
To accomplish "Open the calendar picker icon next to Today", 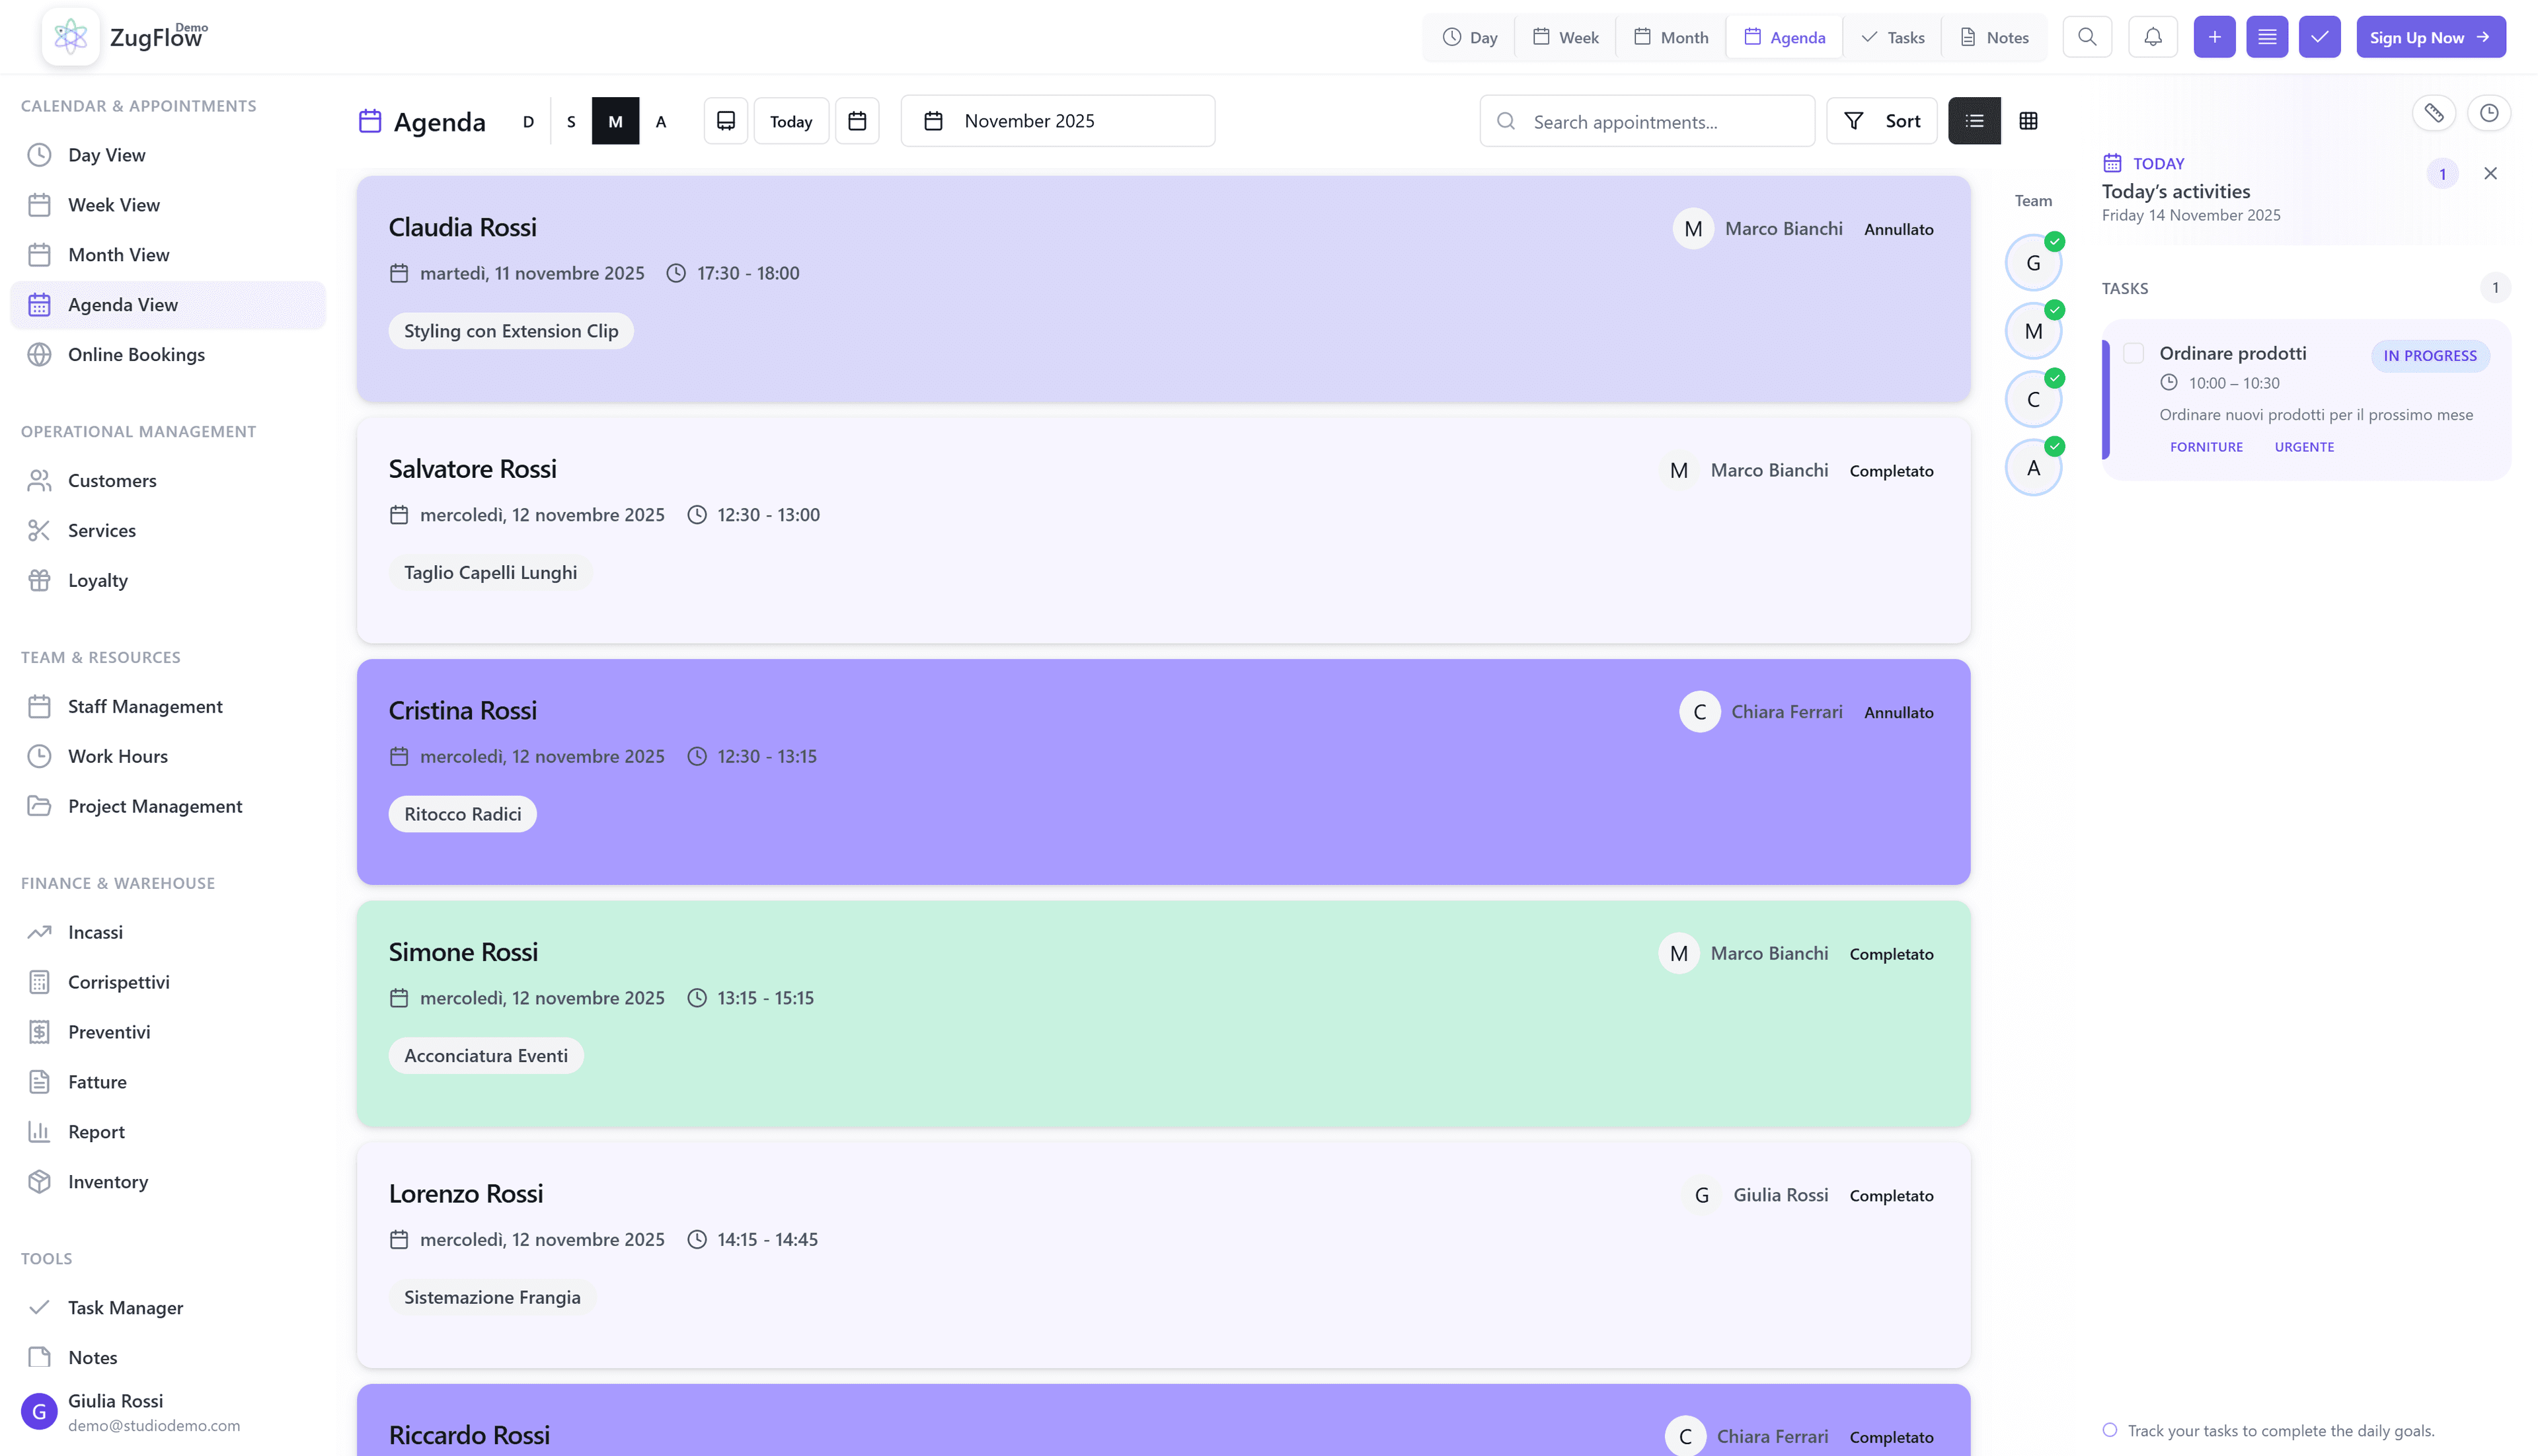I will pos(857,120).
